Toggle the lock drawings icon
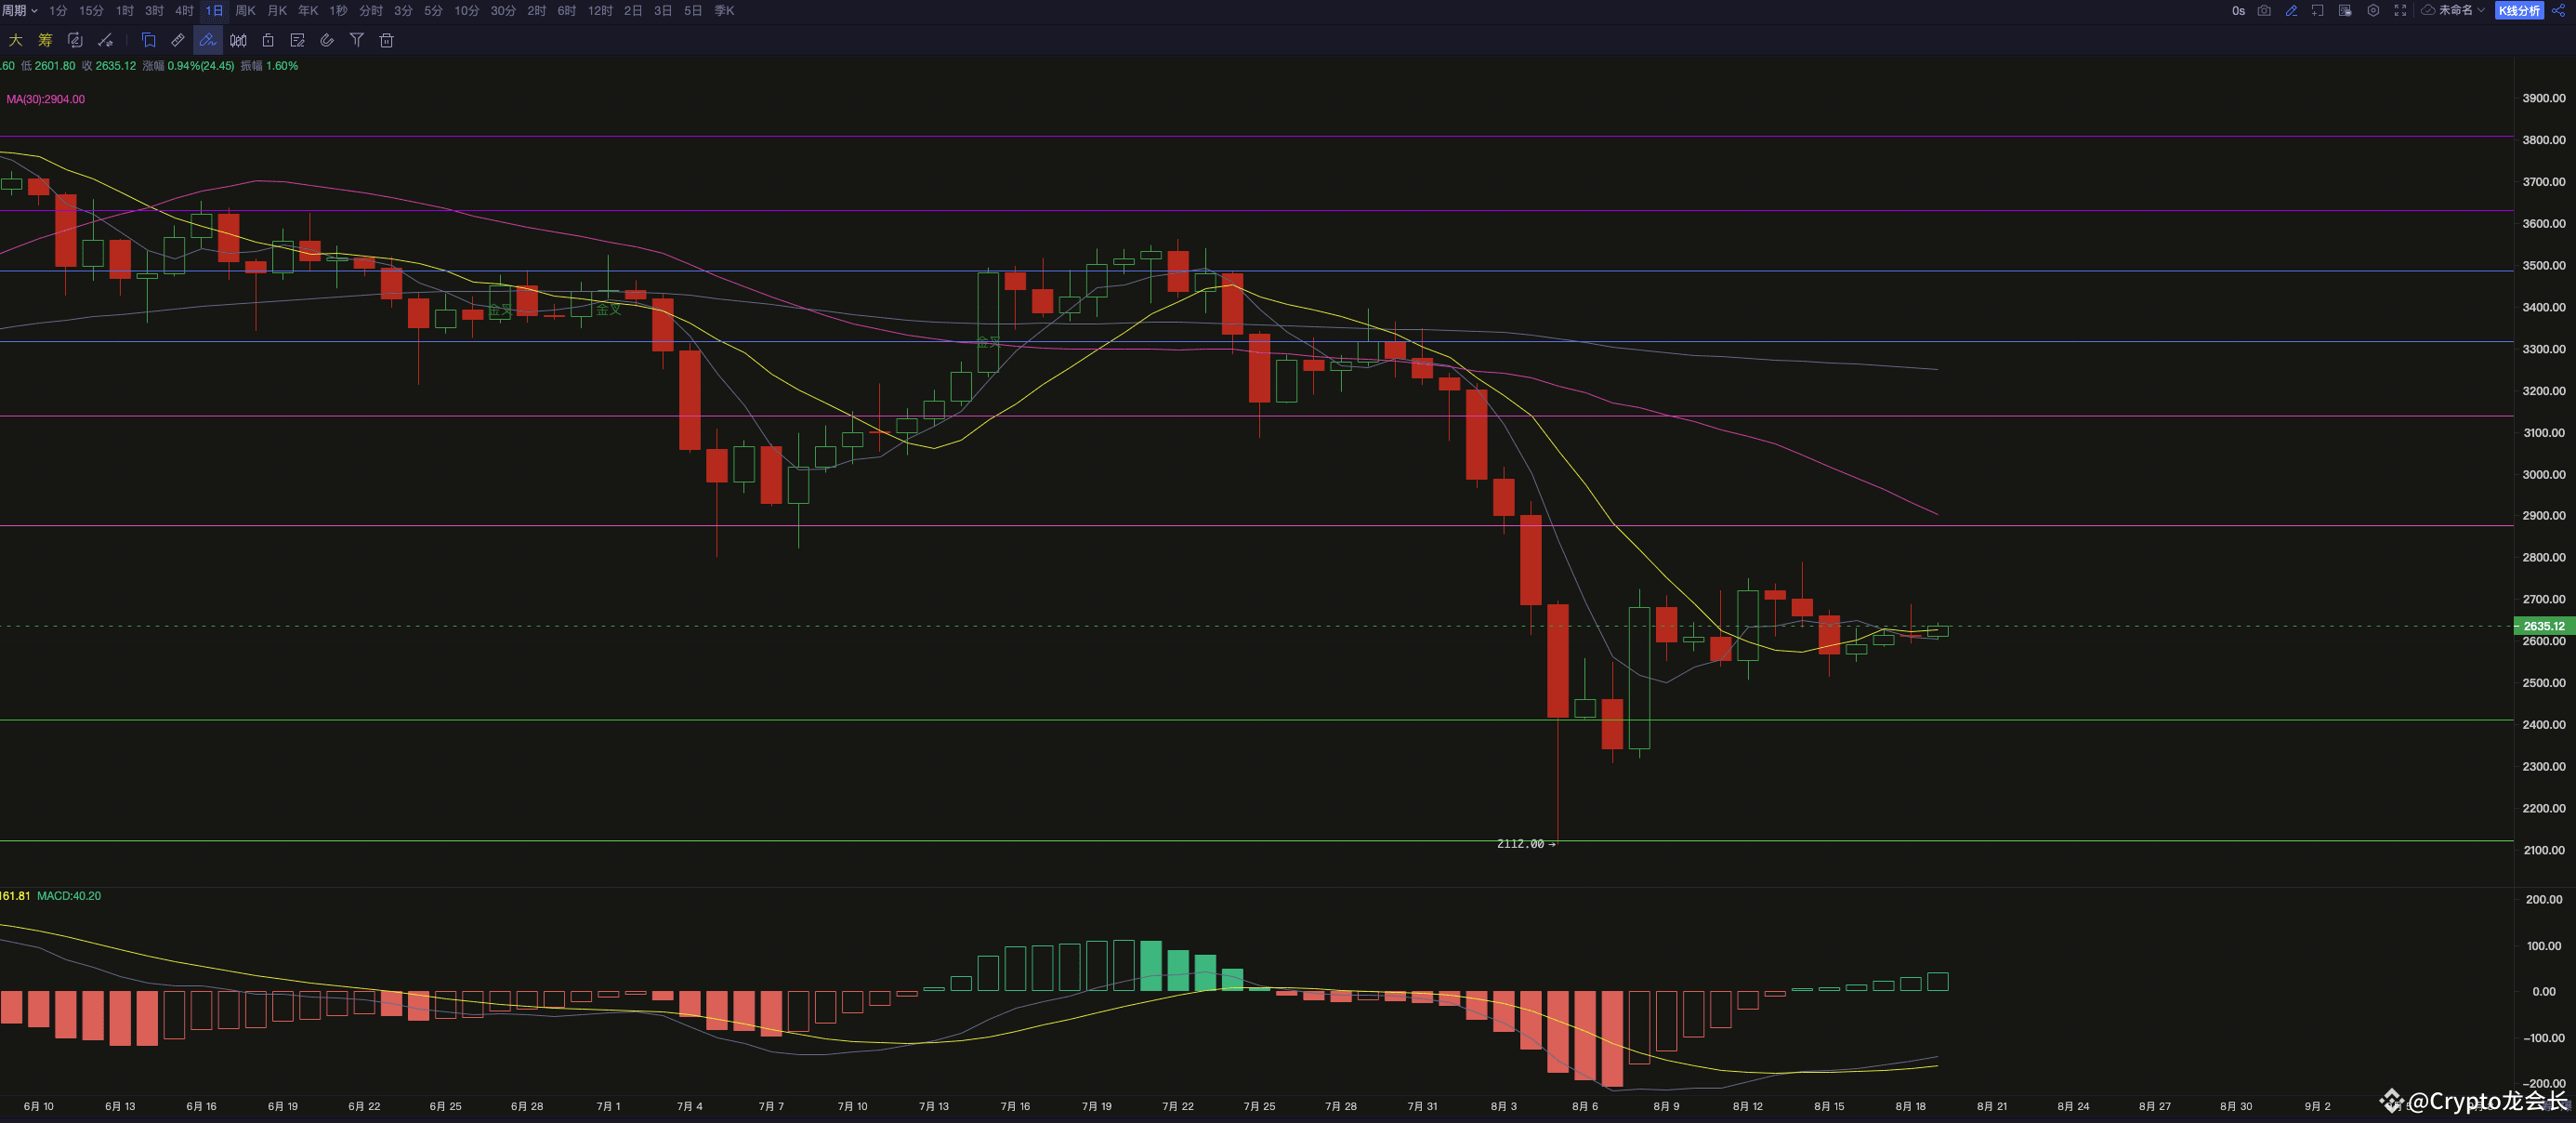The width and height of the screenshot is (2576, 1123). (268, 40)
